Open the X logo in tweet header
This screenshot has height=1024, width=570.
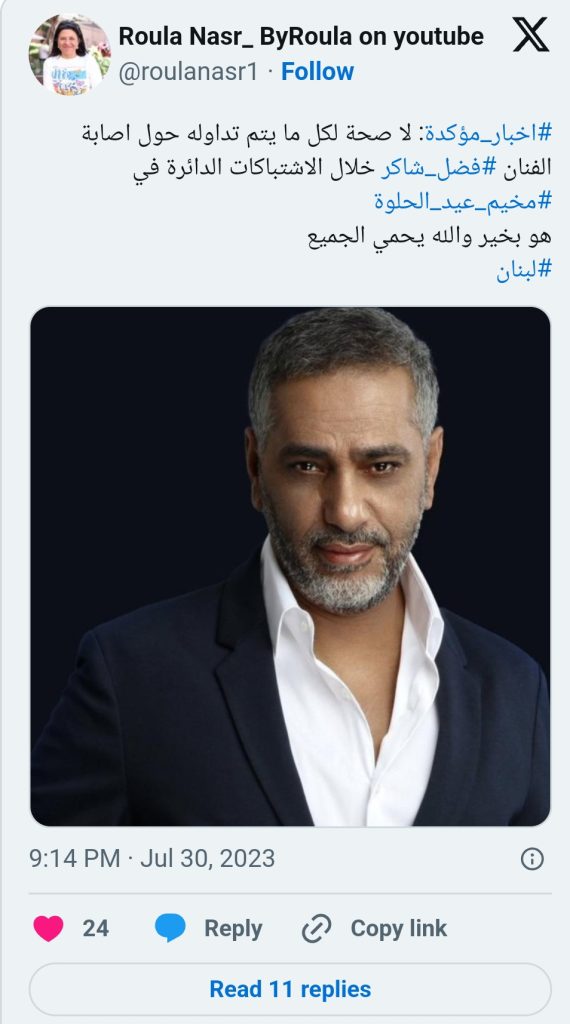[x=530, y=35]
